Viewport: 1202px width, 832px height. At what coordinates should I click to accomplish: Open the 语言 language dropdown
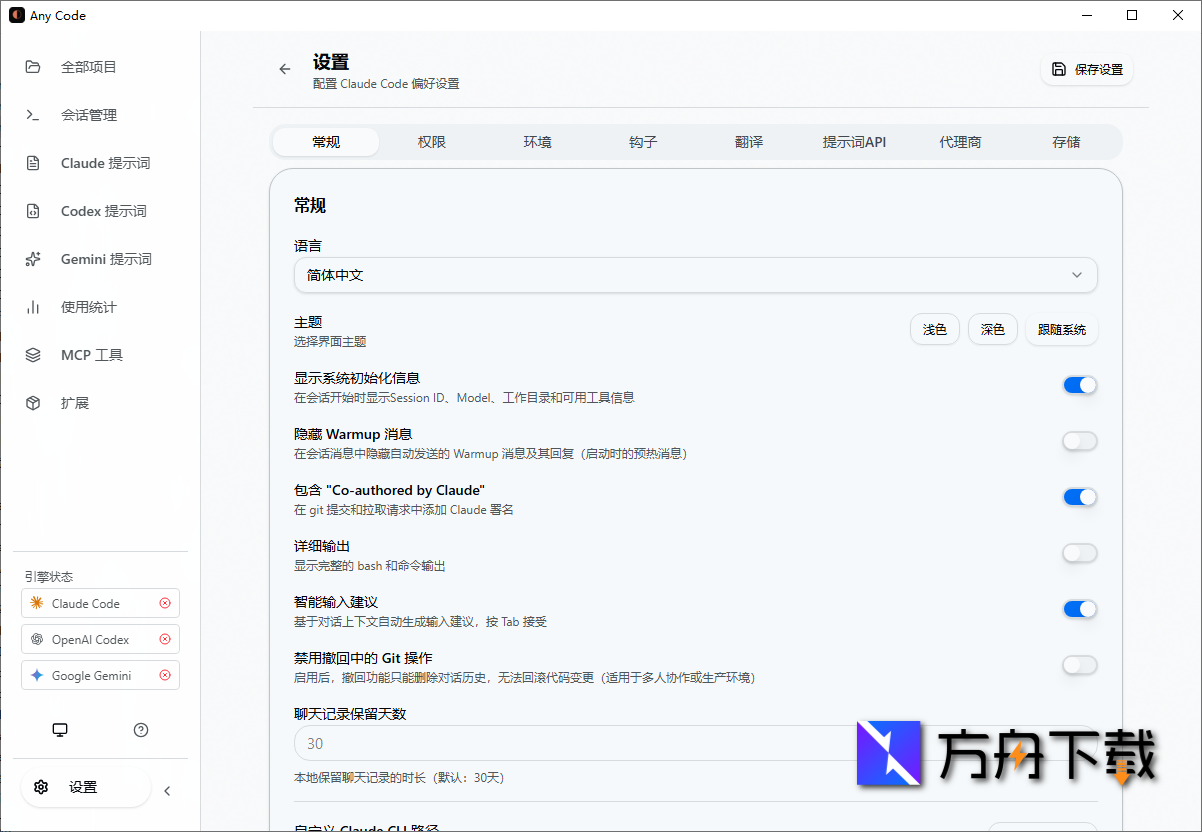pos(696,275)
